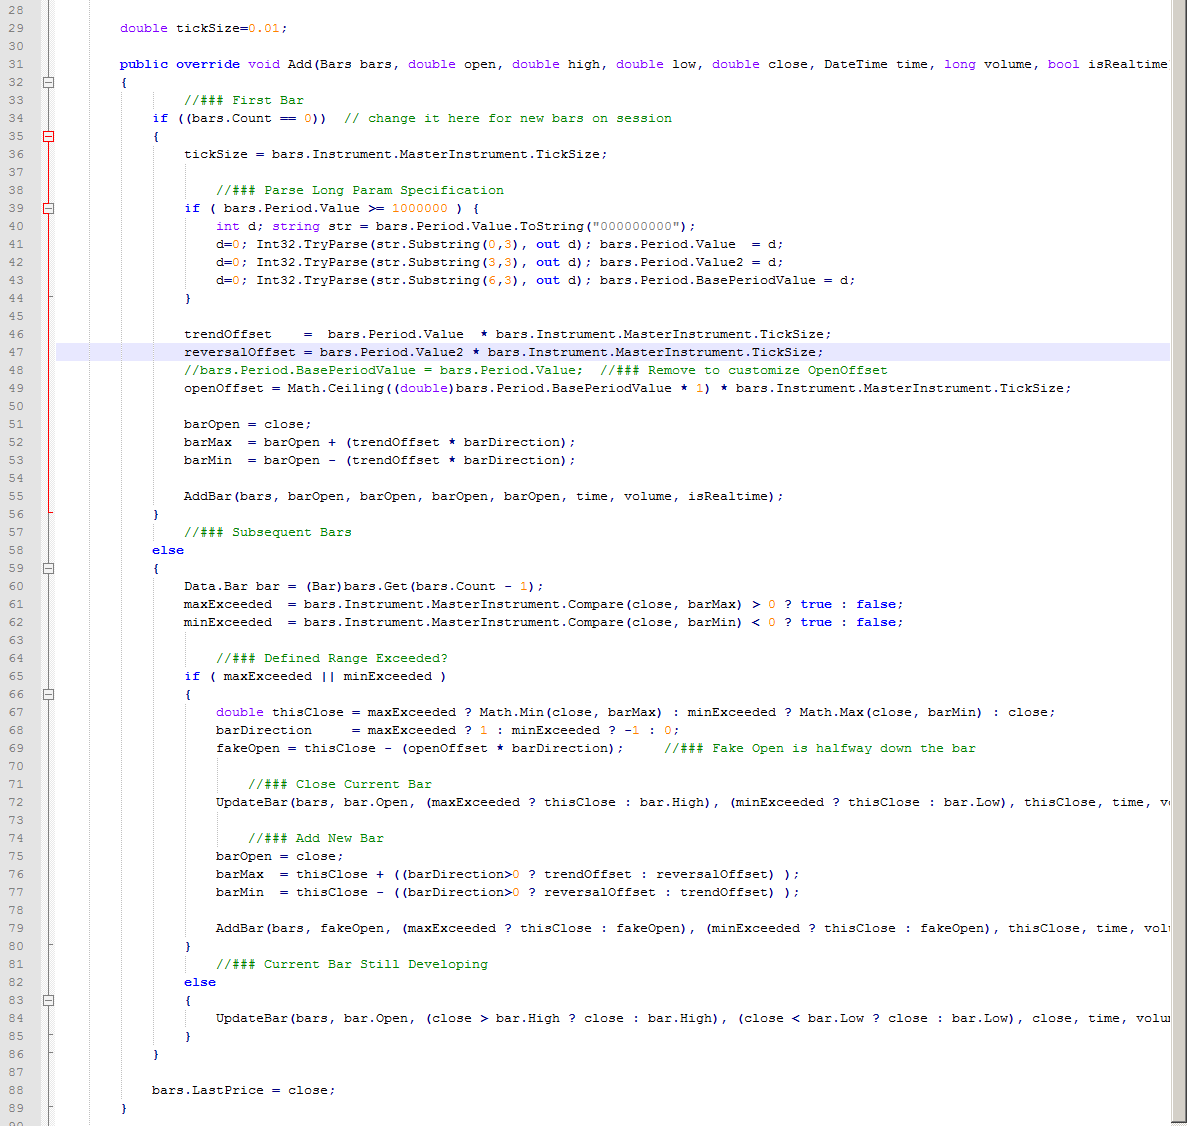
Task: Click the 'bool isRealtime' parameter
Action: click(1108, 64)
